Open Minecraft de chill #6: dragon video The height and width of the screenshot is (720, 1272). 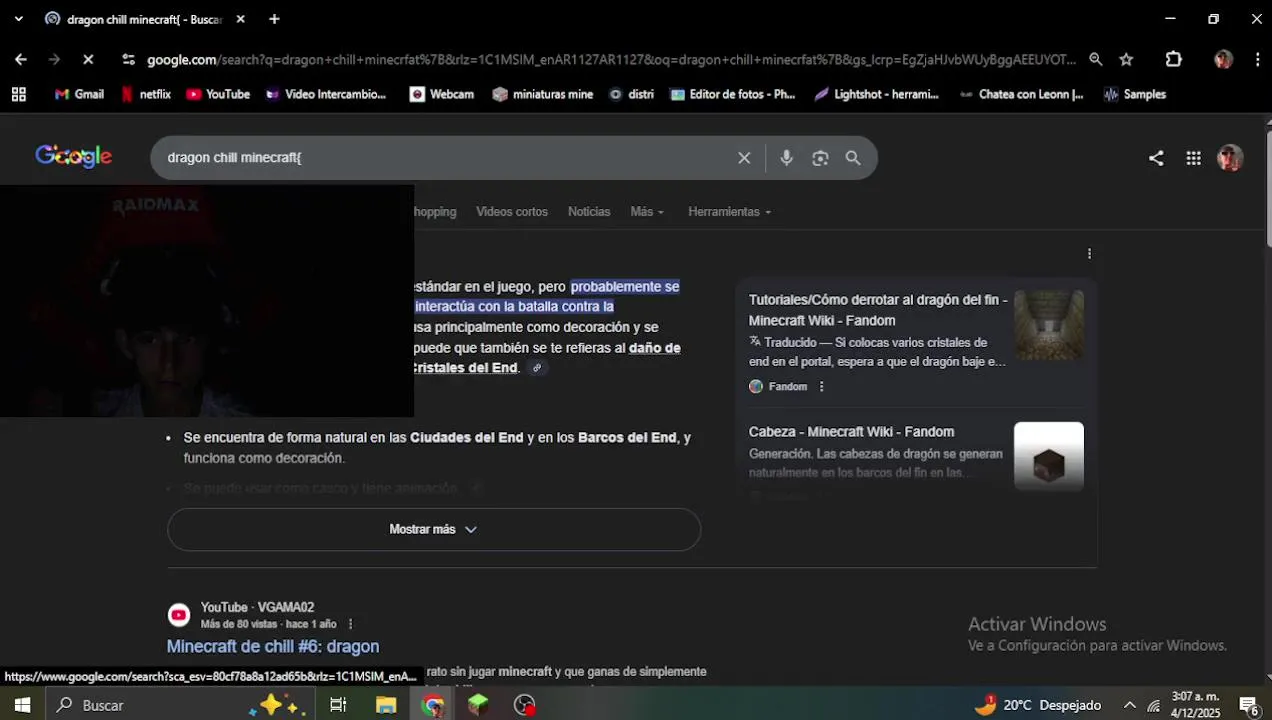pos(272,647)
